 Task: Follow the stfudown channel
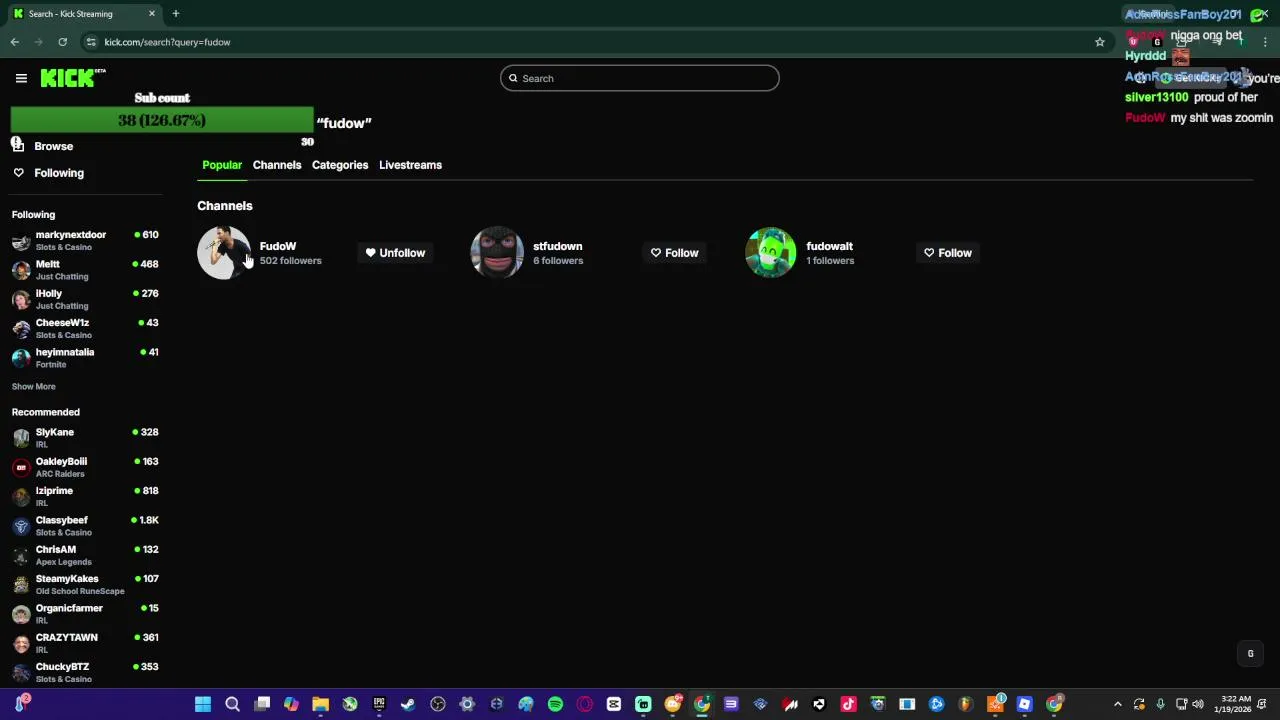675,253
